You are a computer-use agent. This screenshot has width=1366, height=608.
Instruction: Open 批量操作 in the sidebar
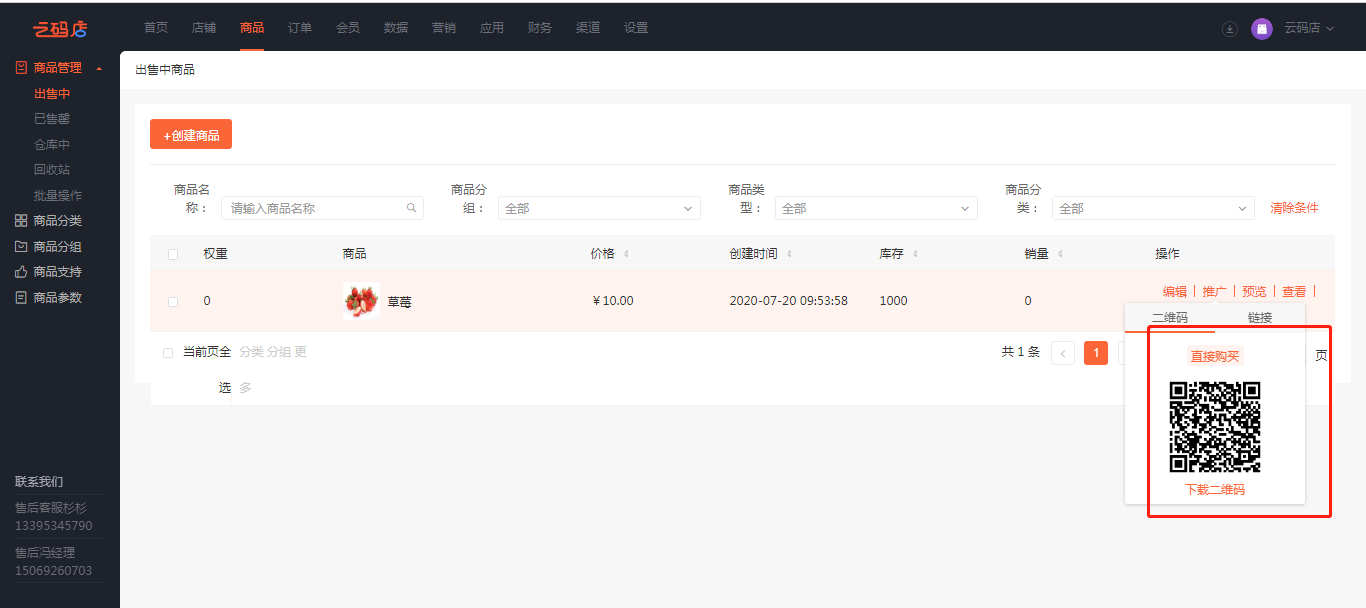[58, 196]
